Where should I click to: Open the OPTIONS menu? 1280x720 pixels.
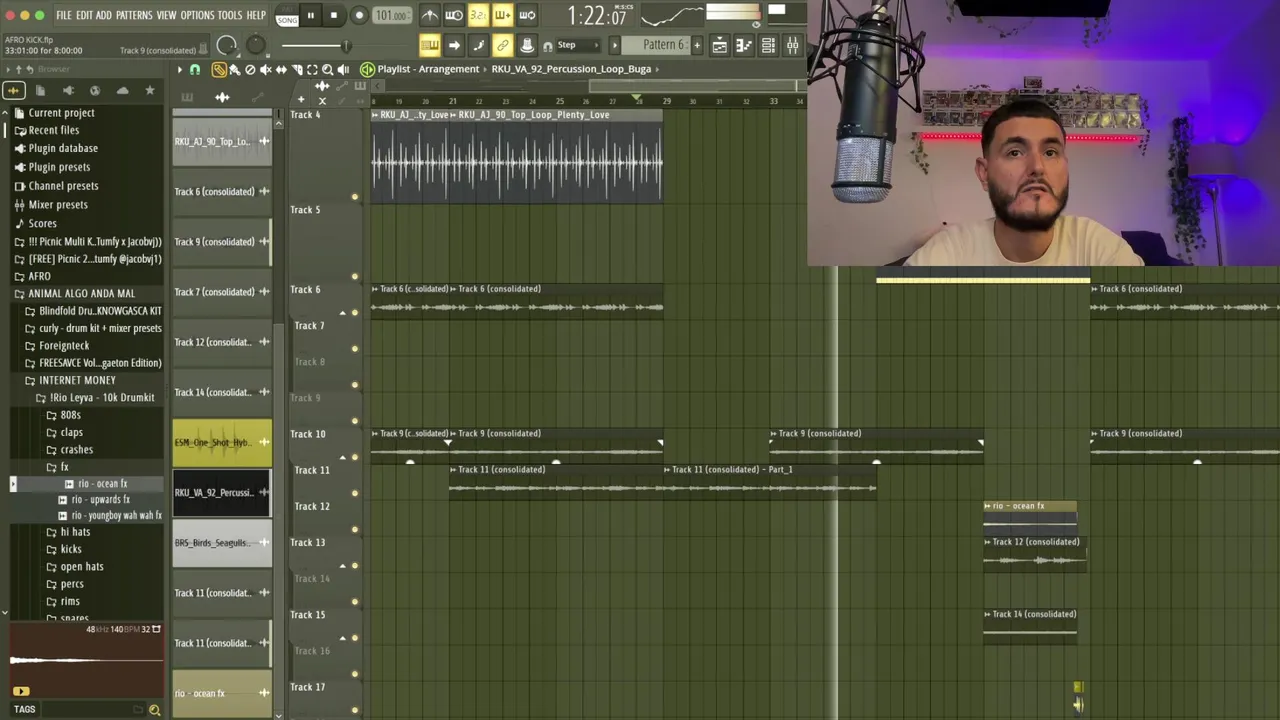click(197, 15)
